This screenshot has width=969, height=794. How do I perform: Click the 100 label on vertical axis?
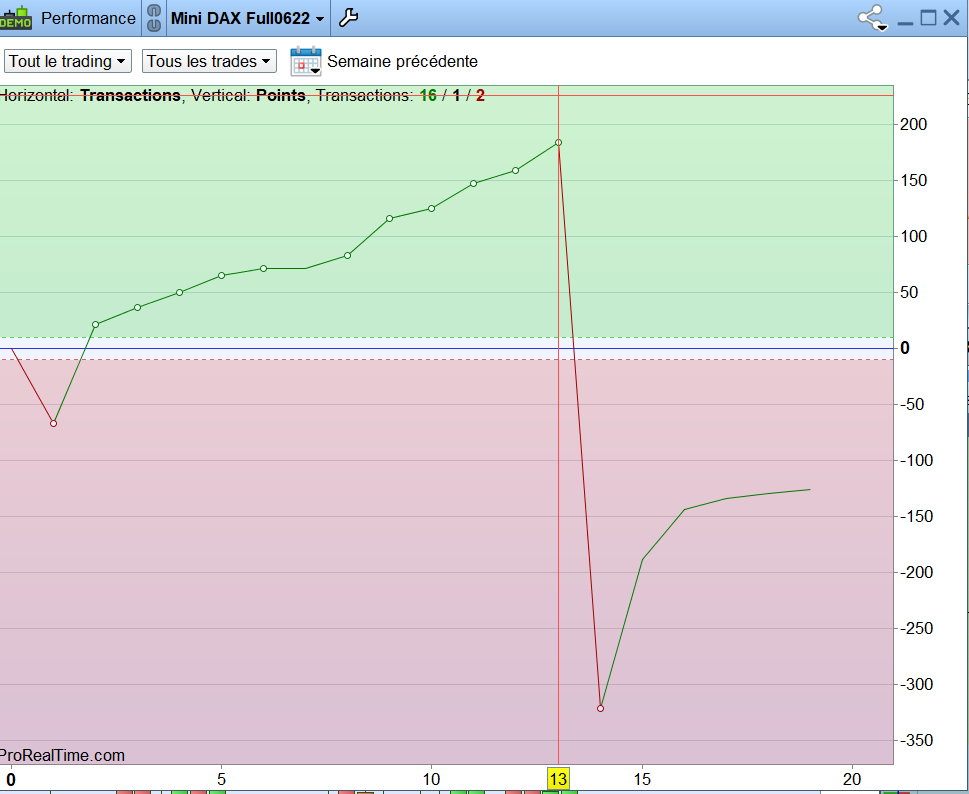[x=913, y=236]
